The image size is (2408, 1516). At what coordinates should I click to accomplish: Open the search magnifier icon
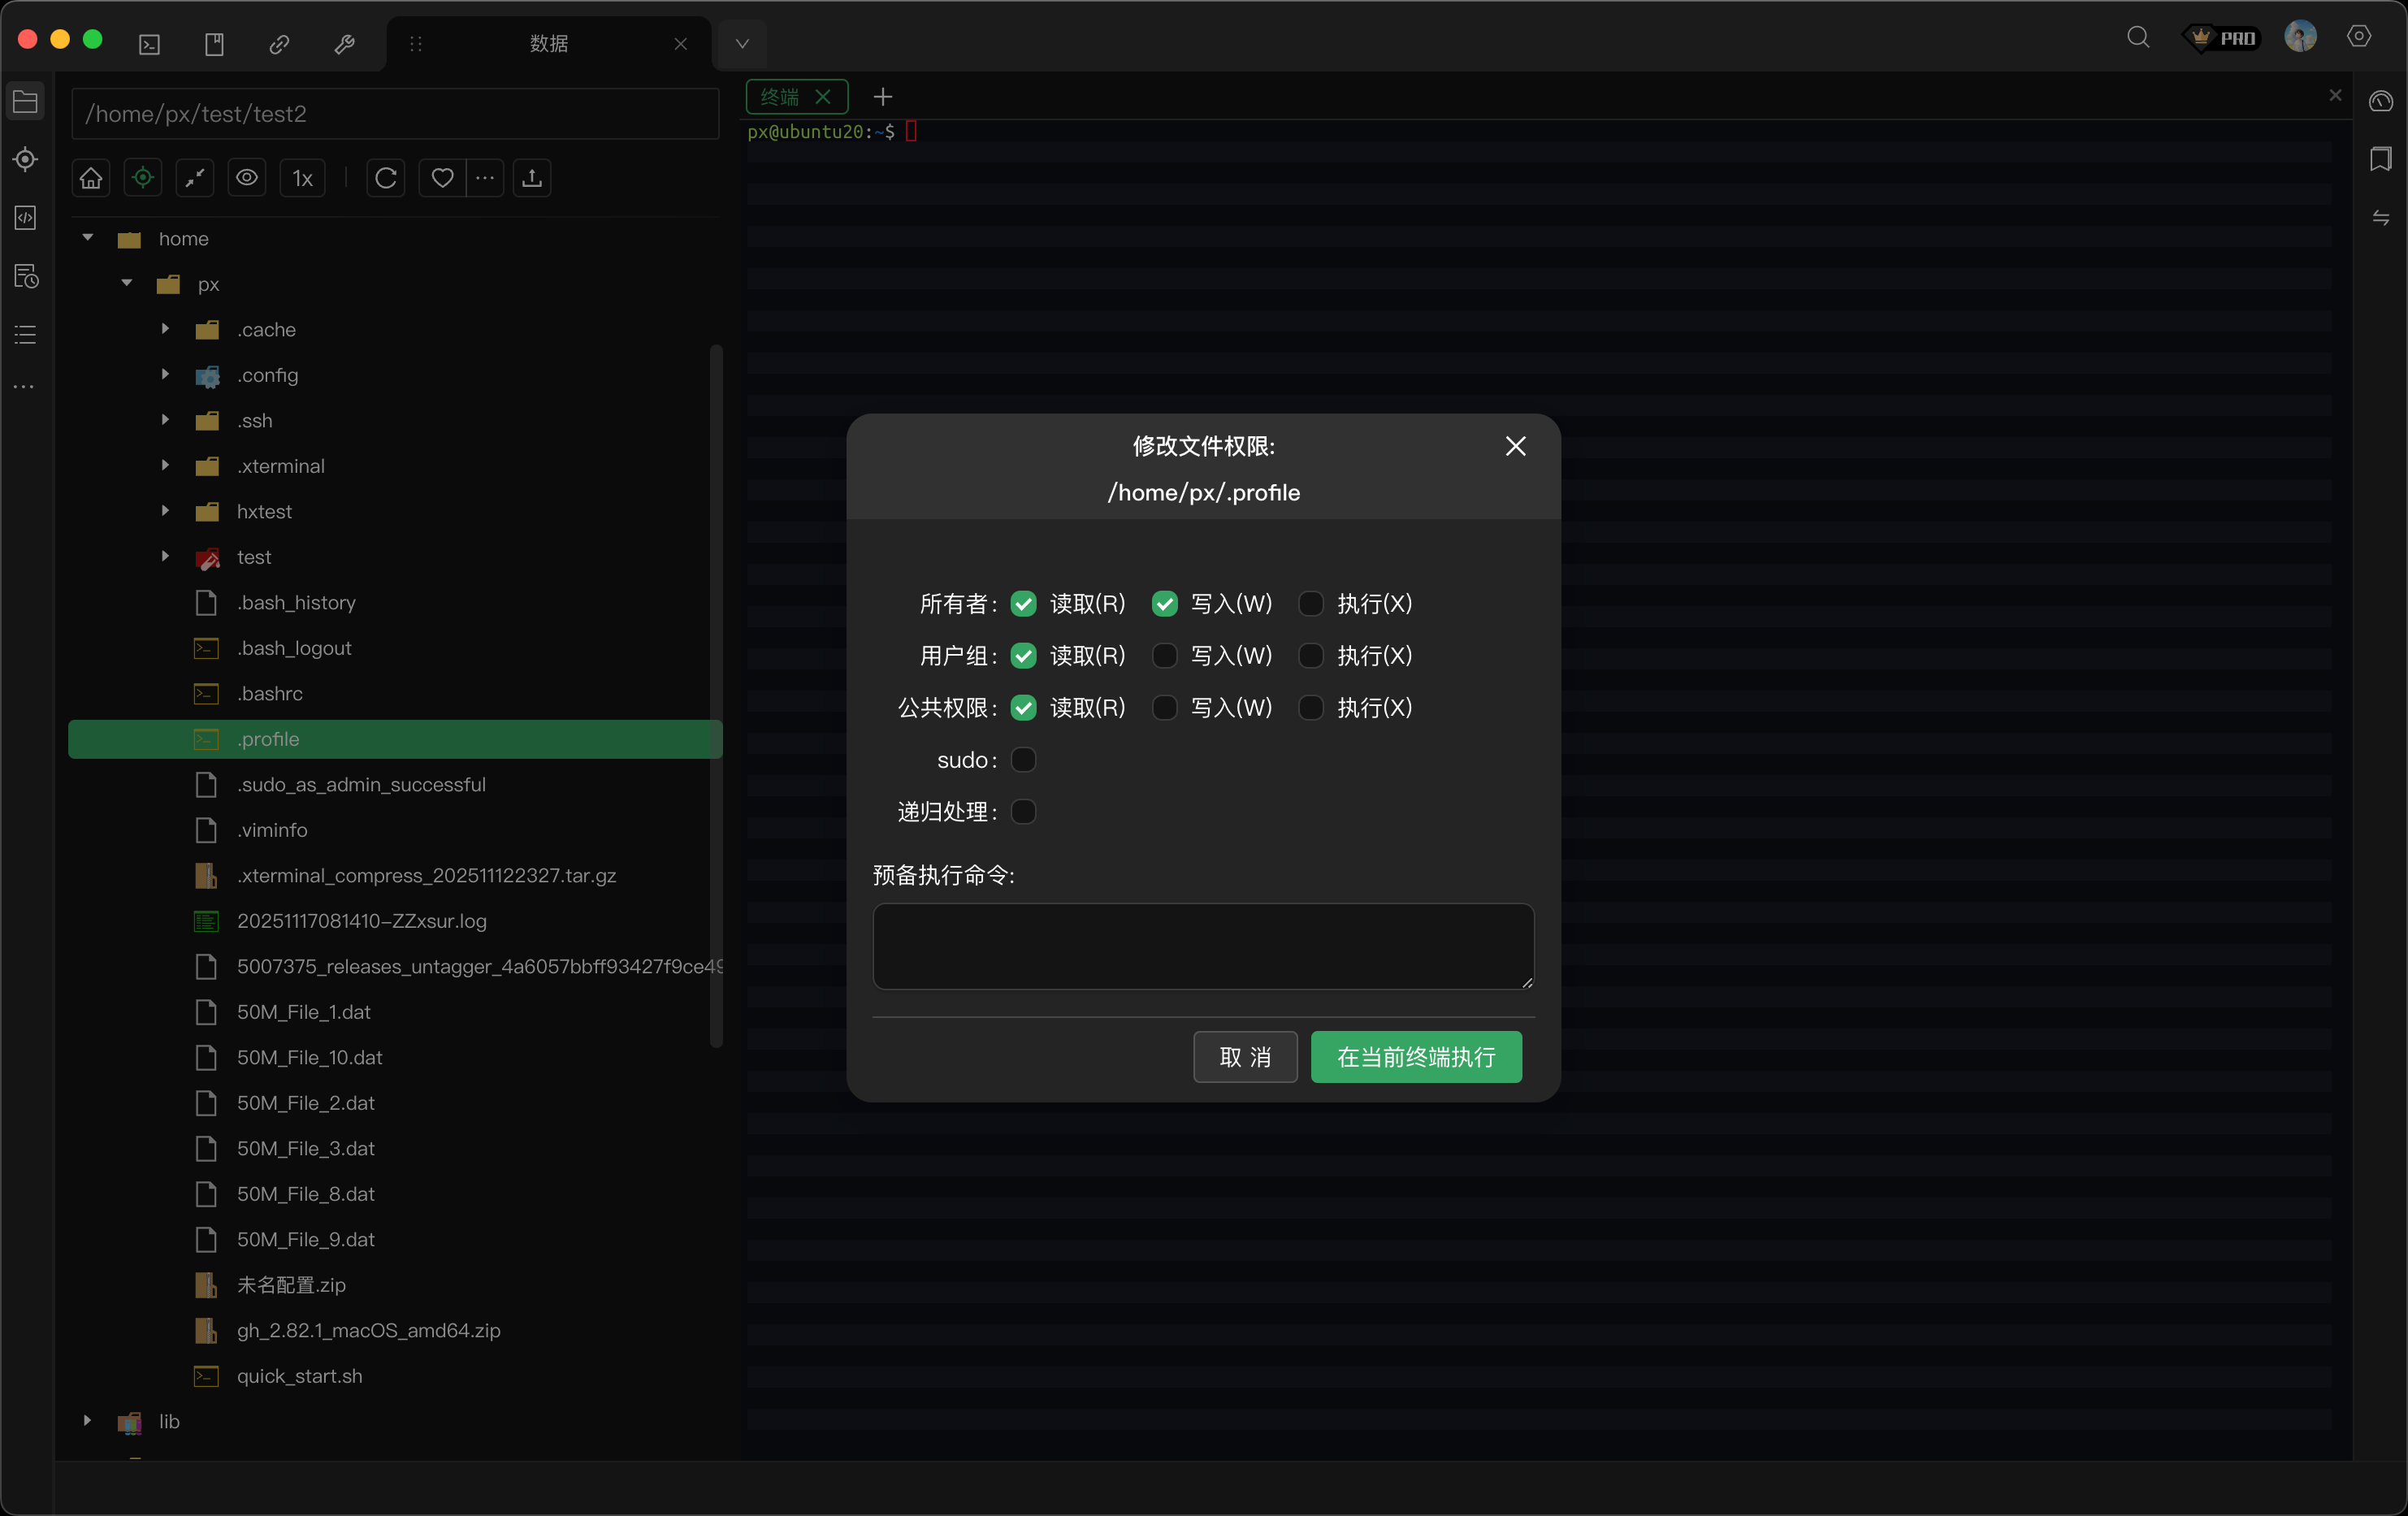2137,38
